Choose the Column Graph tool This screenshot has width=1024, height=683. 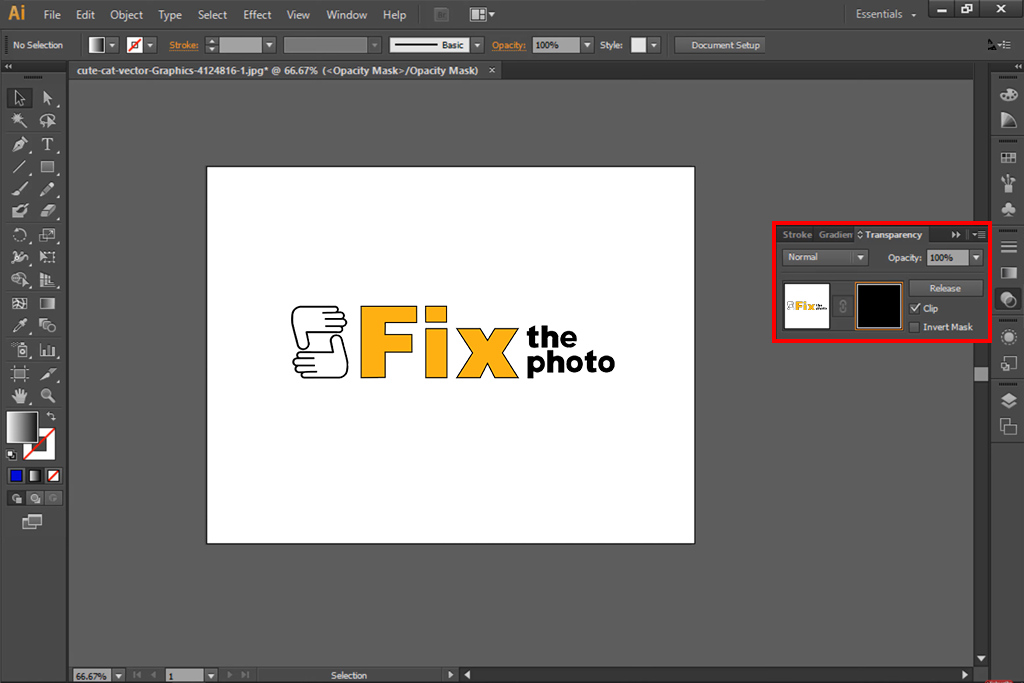click(x=47, y=351)
